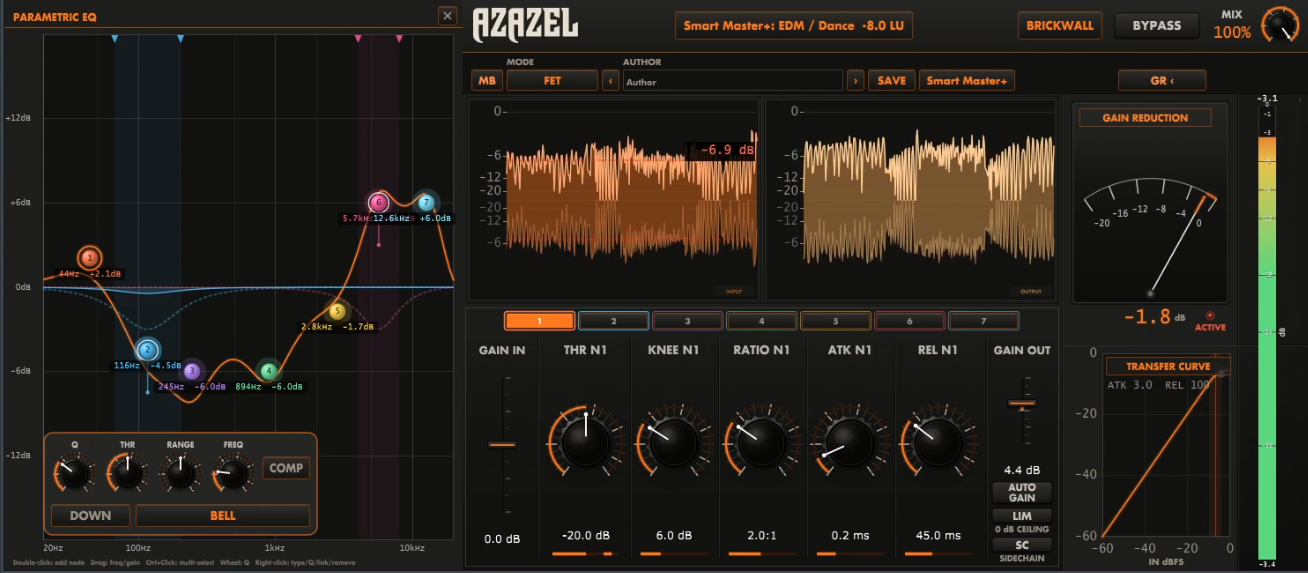
Task: Click the THR N1 knob
Action: 584,441
